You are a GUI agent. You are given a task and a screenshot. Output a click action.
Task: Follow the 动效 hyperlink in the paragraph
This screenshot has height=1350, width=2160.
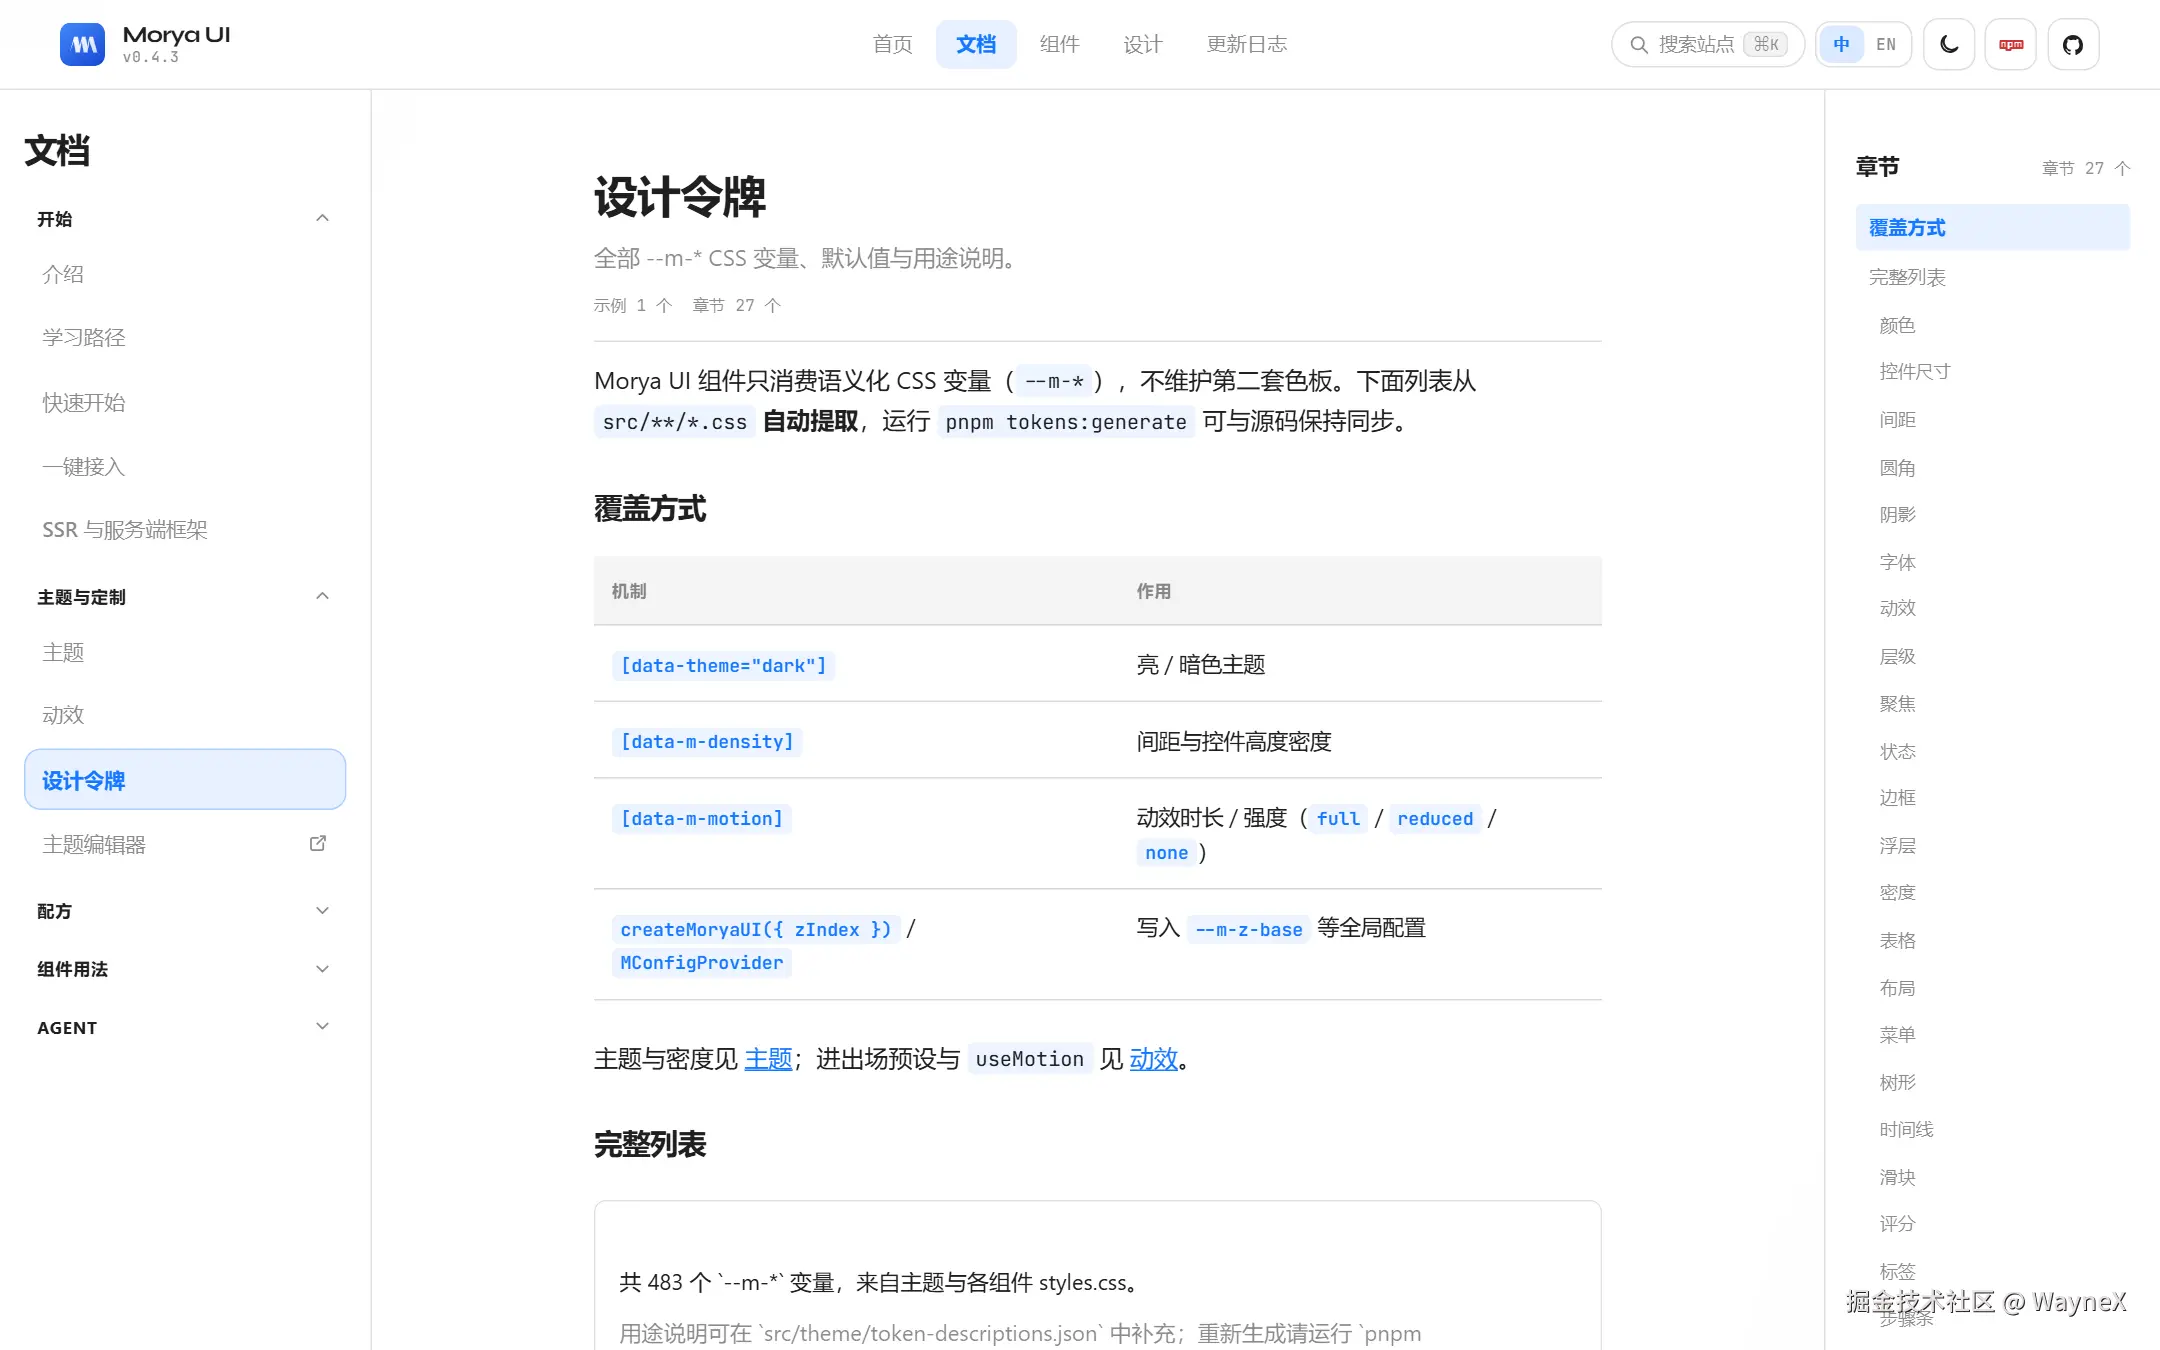coord(1154,1059)
